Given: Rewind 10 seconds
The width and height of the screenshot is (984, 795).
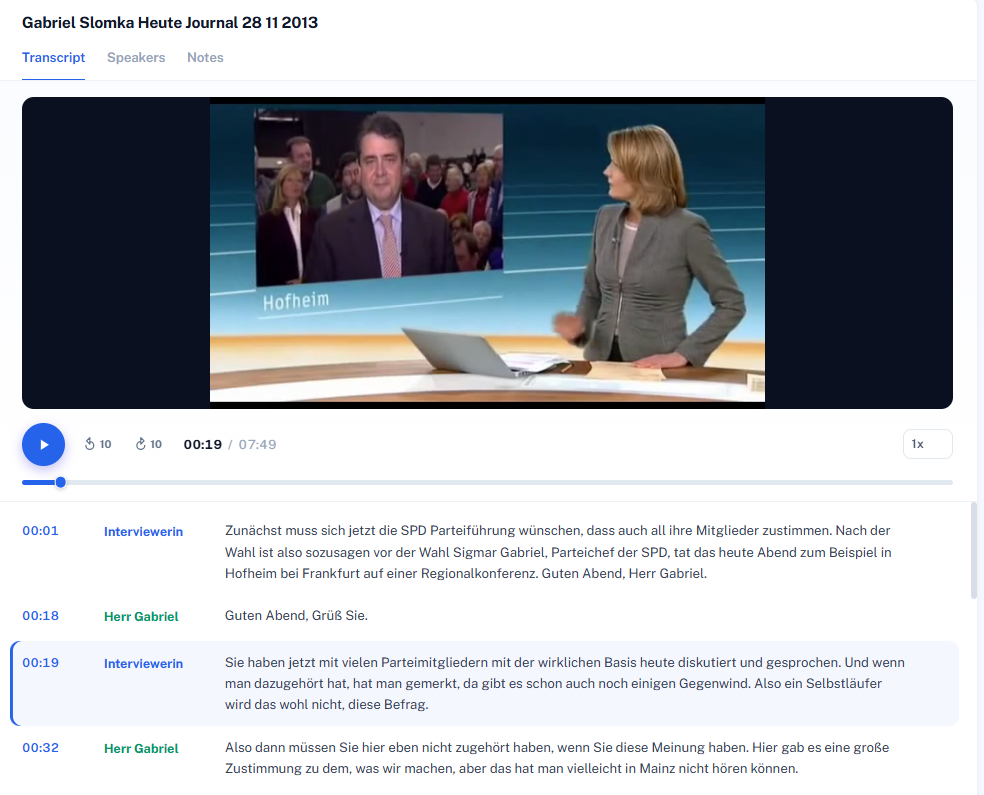Looking at the screenshot, I should [x=98, y=444].
